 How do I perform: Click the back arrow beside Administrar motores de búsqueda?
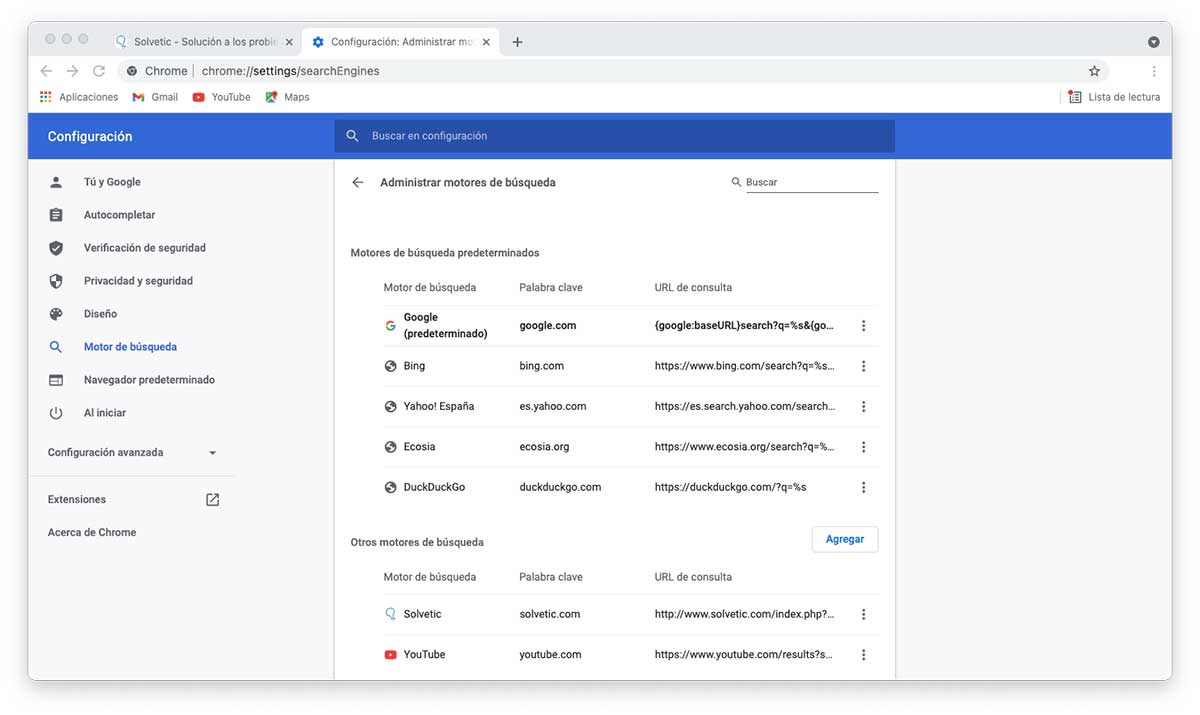pyautogui.click(x=358, y=183)
